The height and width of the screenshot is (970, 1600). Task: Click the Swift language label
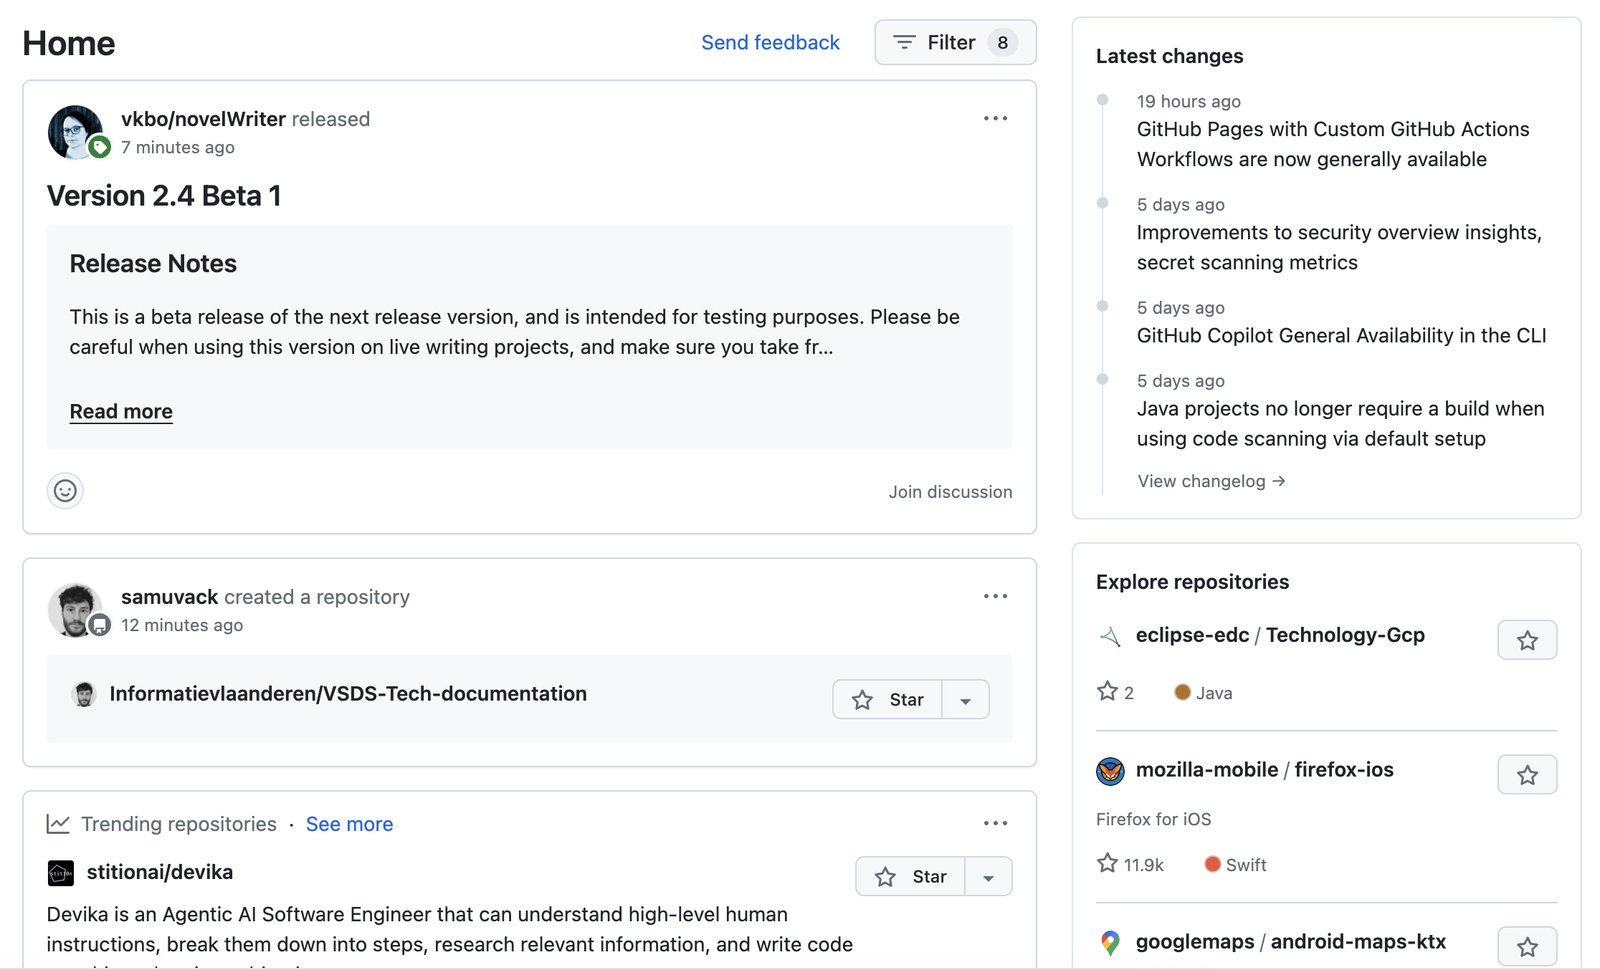pos(1235,865)
